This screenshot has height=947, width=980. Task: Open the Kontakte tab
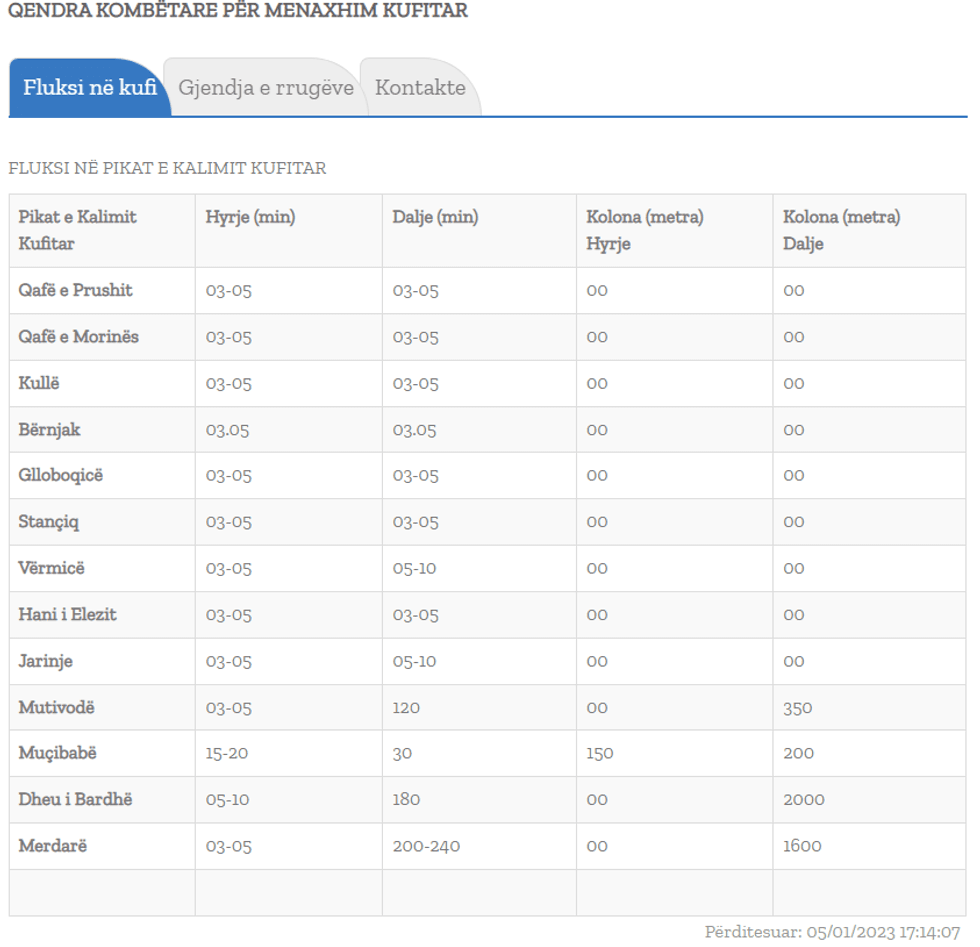419,88
